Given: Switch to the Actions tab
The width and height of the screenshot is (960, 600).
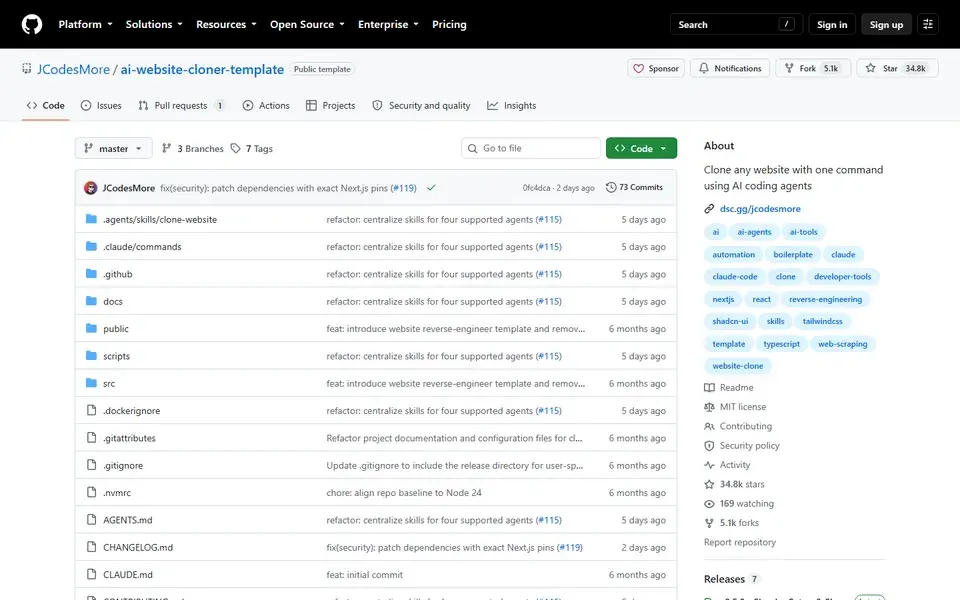Looking at the screenshot, I should (266, 105).
